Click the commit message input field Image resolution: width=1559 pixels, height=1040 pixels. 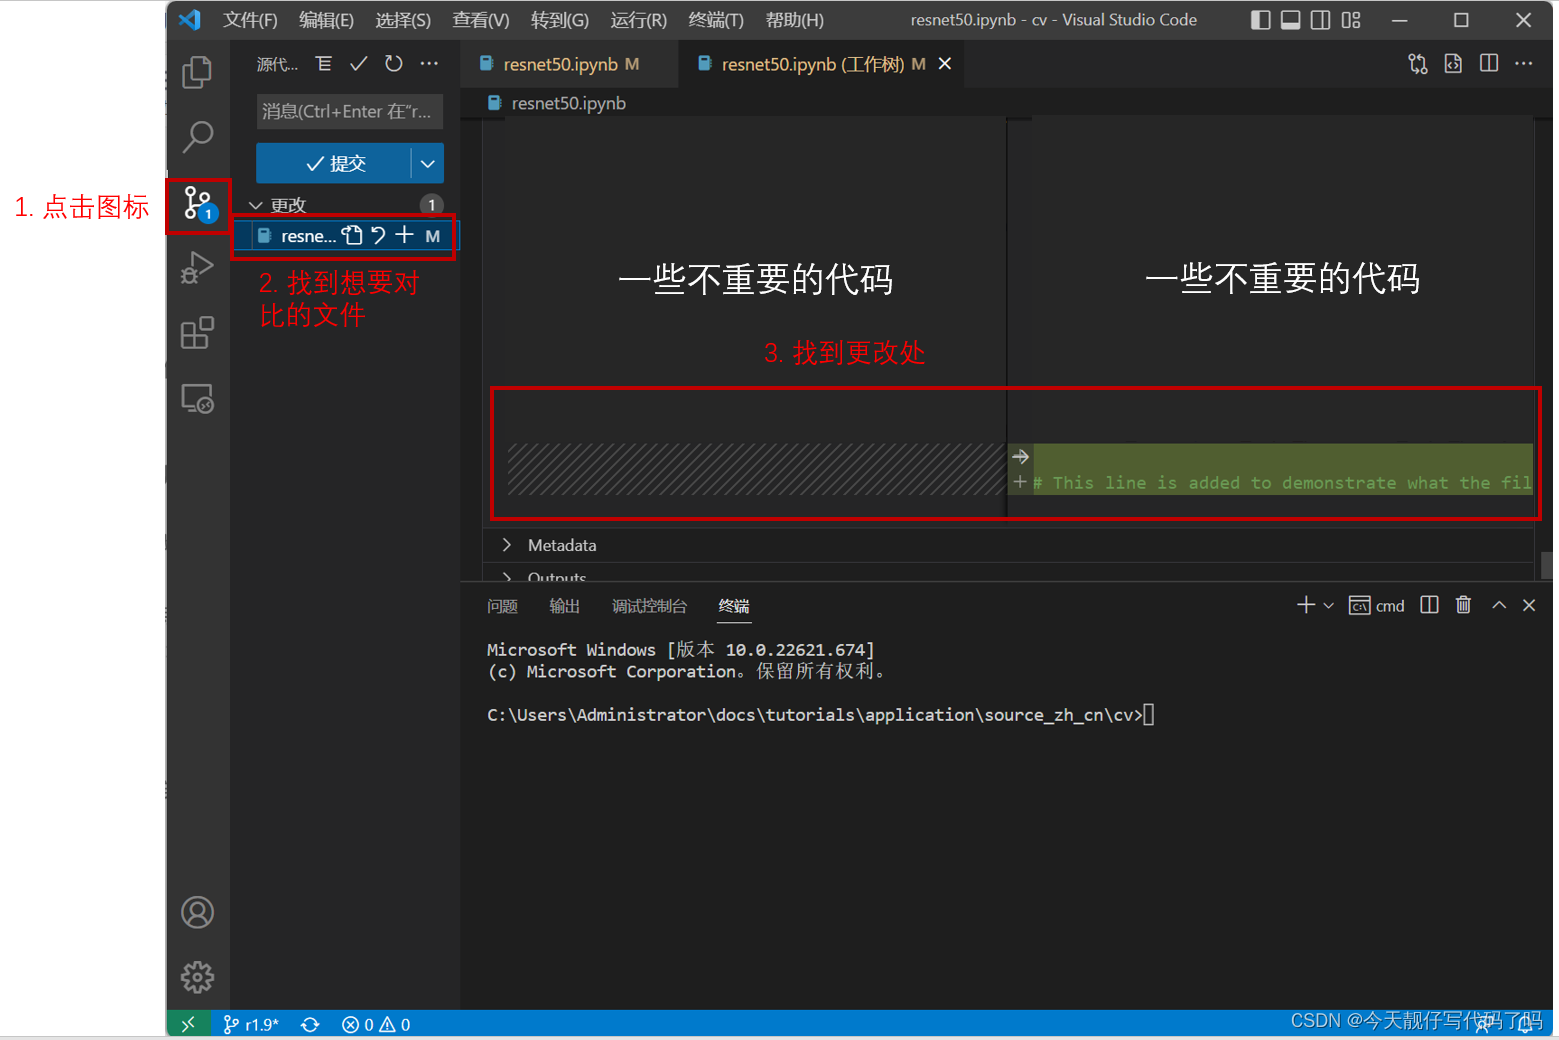point(350,111)
